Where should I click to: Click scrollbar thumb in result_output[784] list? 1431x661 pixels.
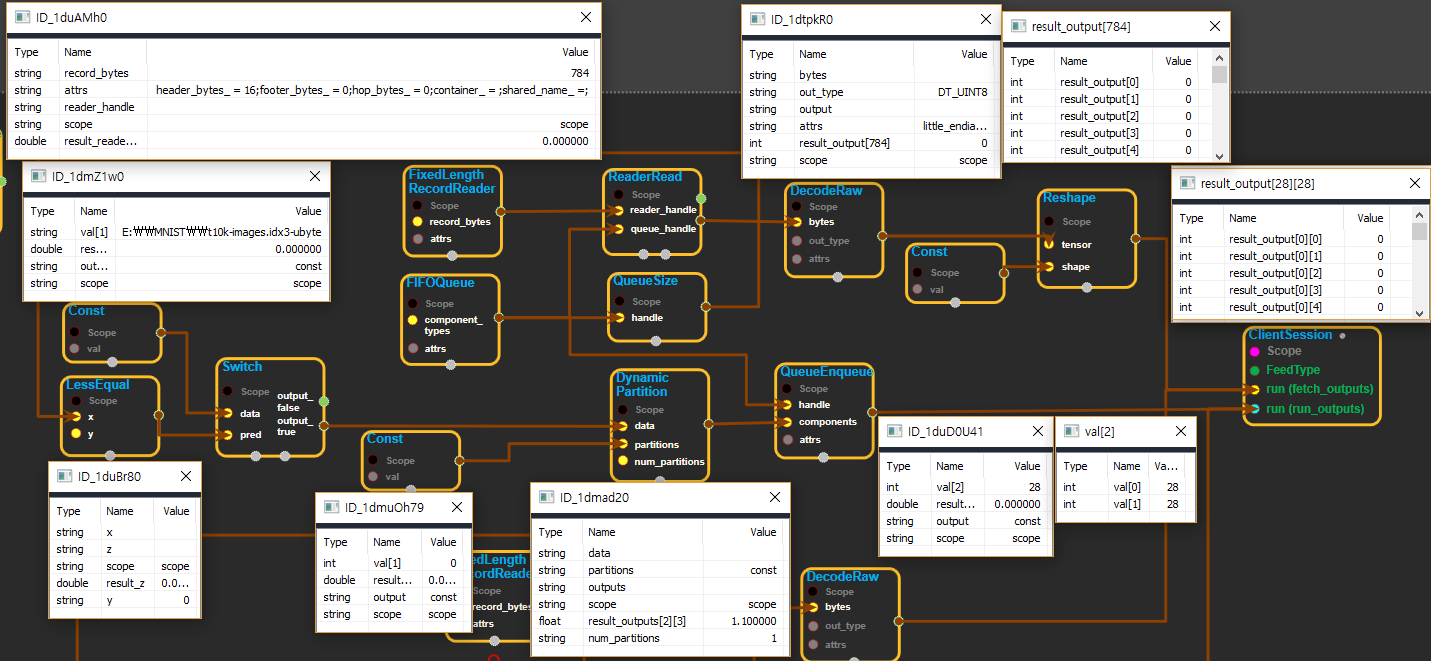1219,75
